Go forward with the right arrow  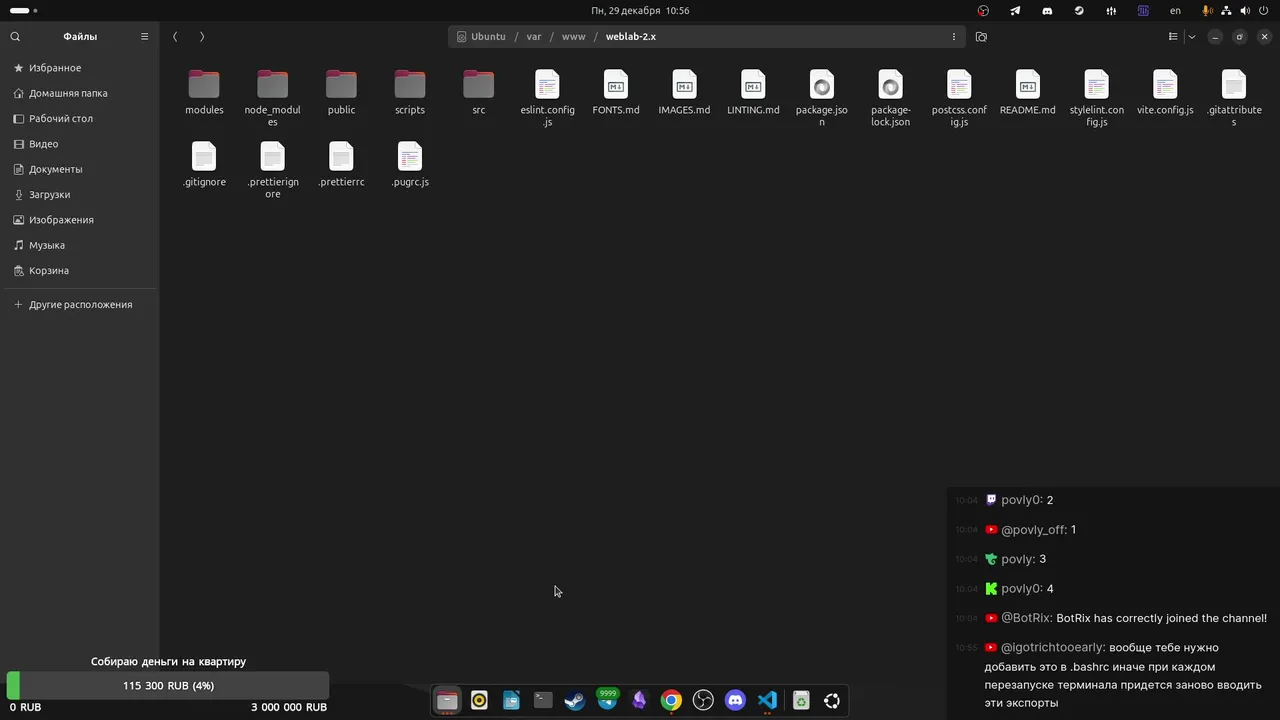click(x=202, y=36)
